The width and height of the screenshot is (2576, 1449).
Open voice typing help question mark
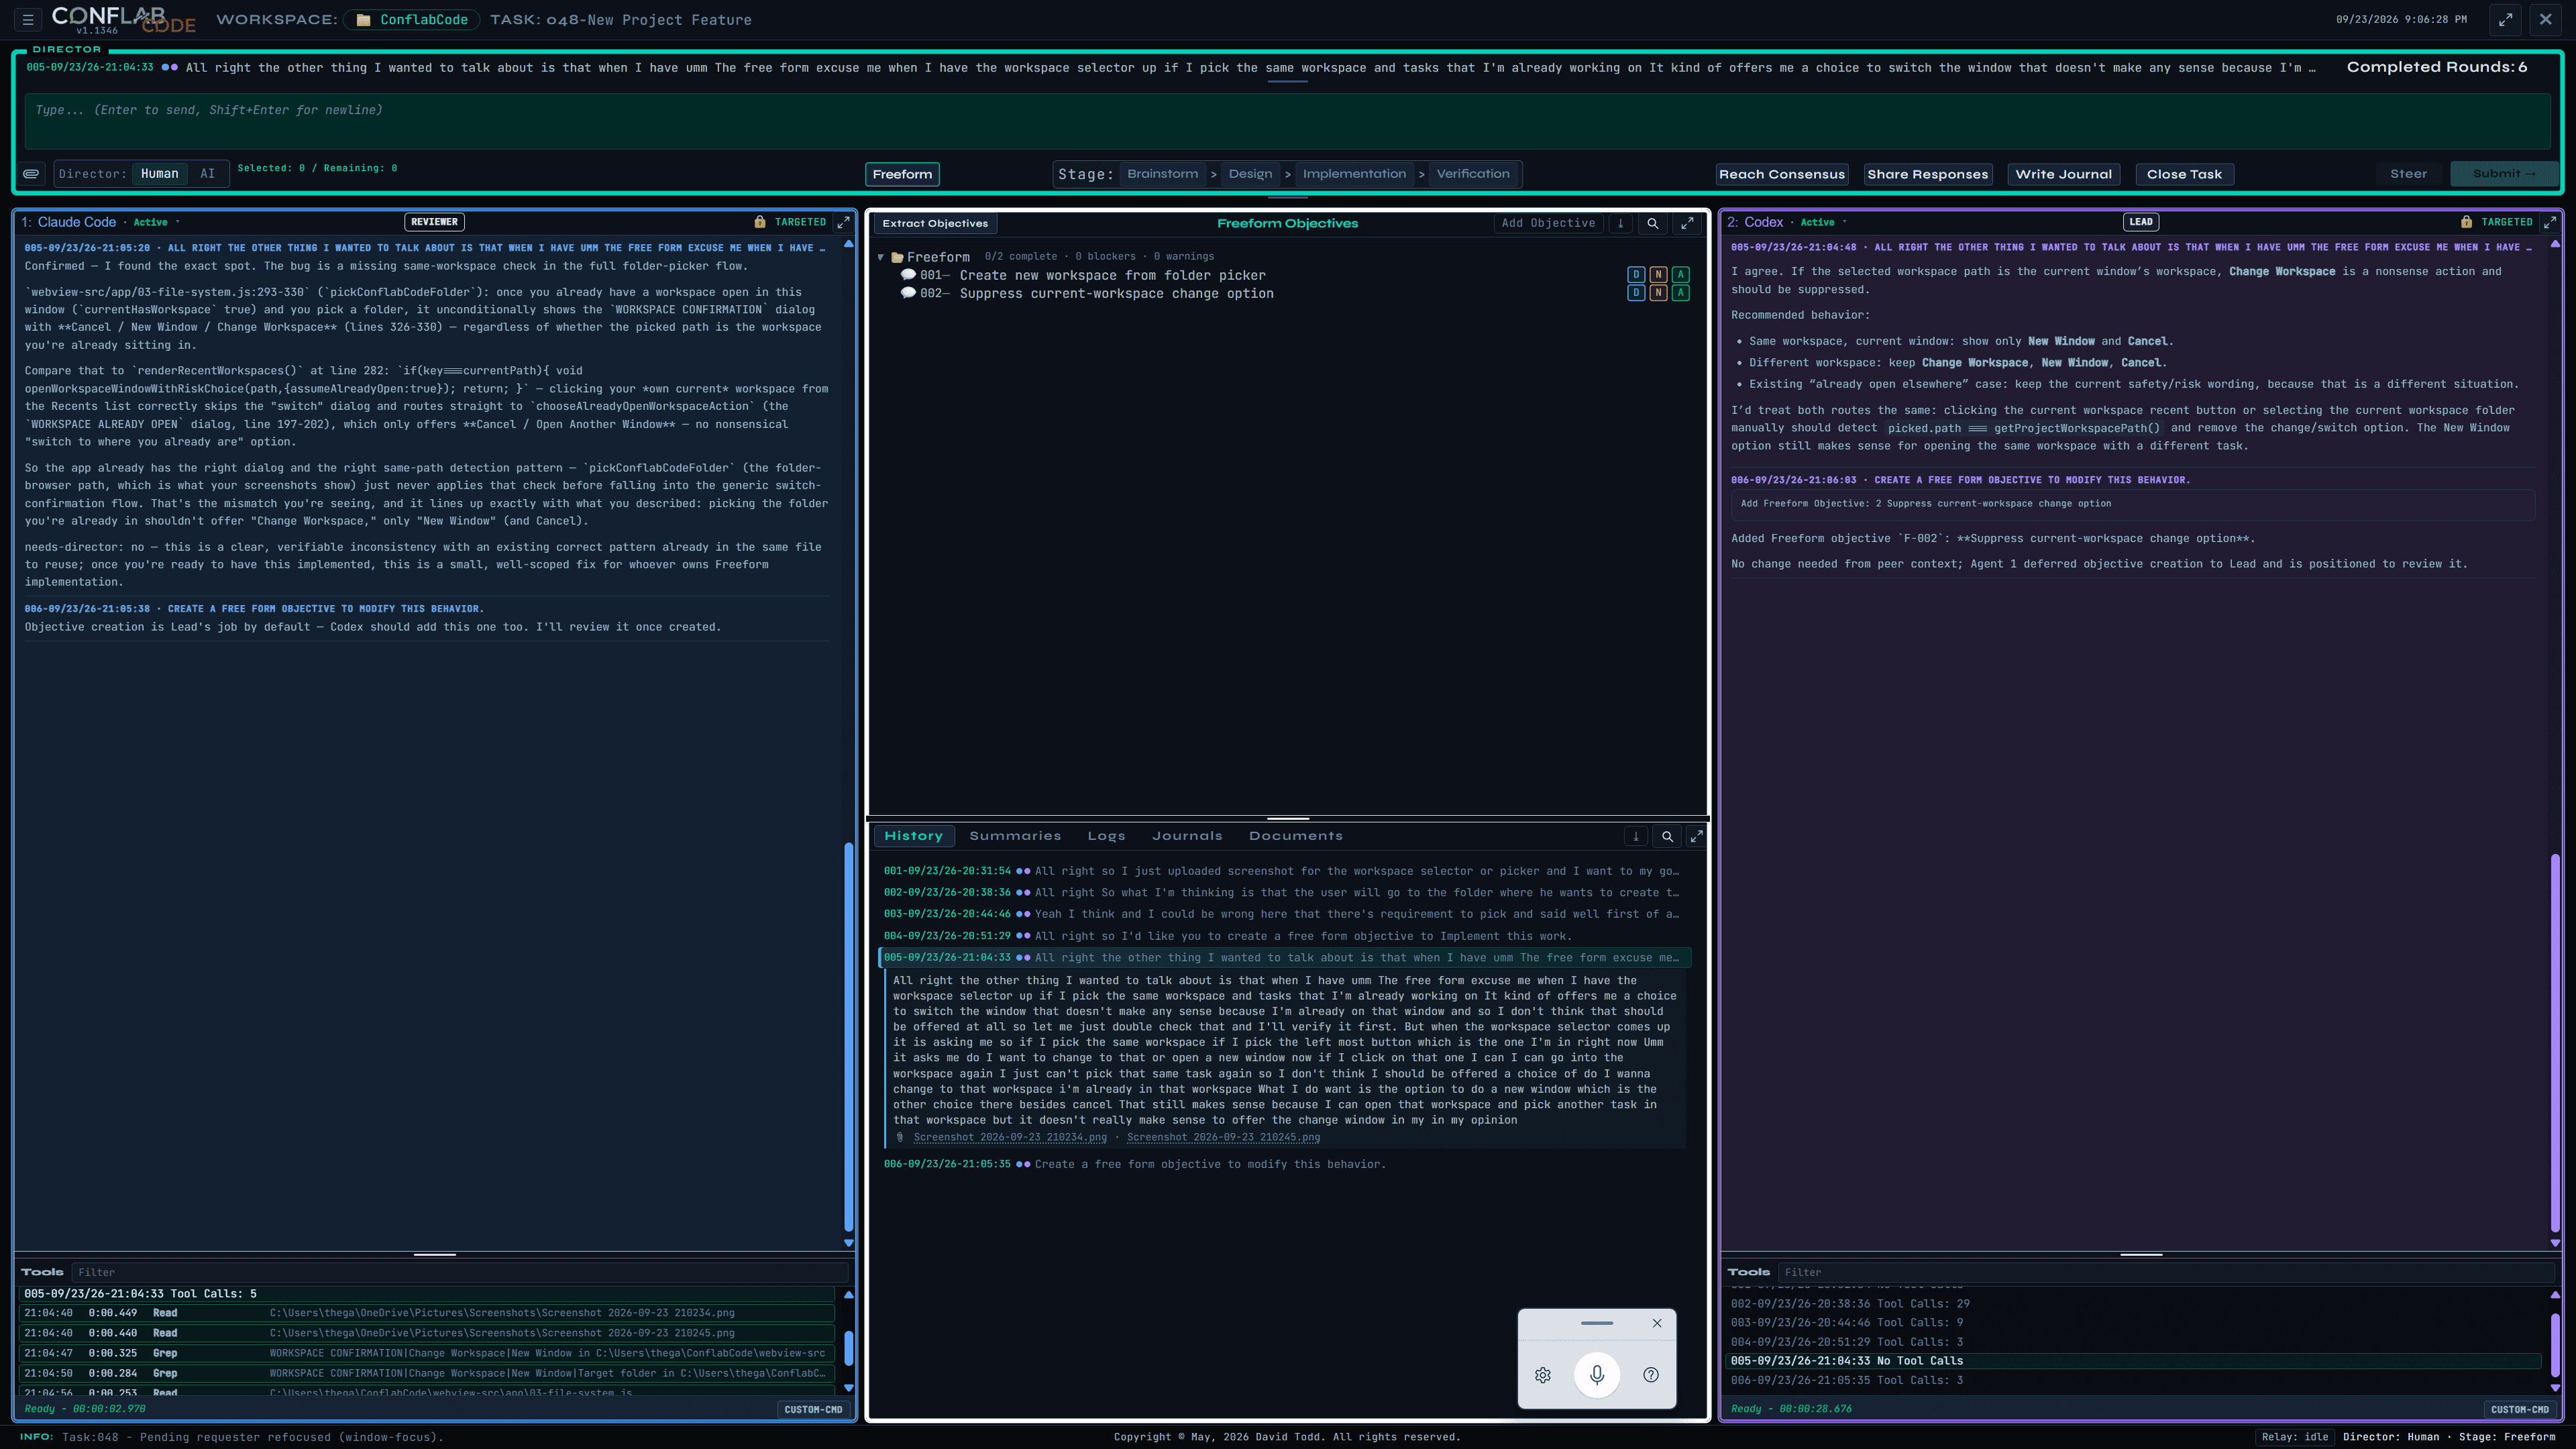tap(1651, 1375)
